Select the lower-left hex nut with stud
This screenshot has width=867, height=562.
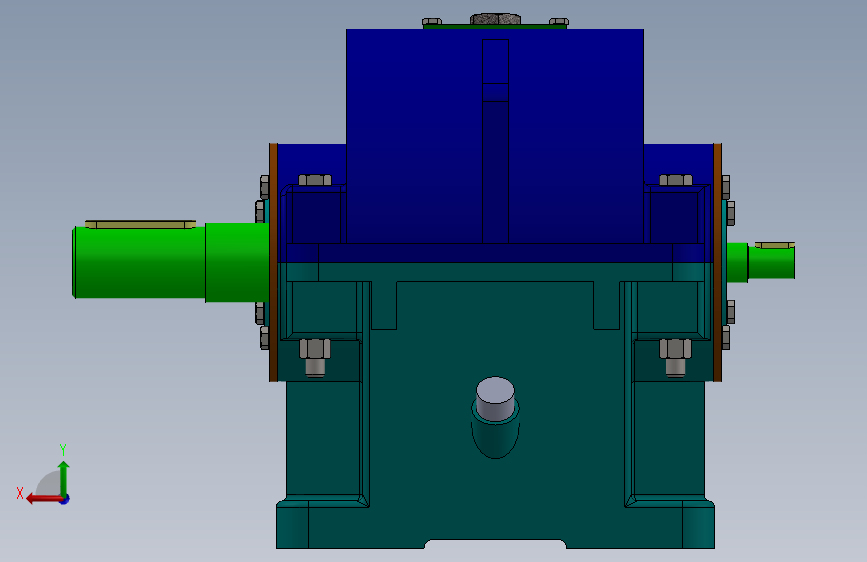click(x=315, y=357)
